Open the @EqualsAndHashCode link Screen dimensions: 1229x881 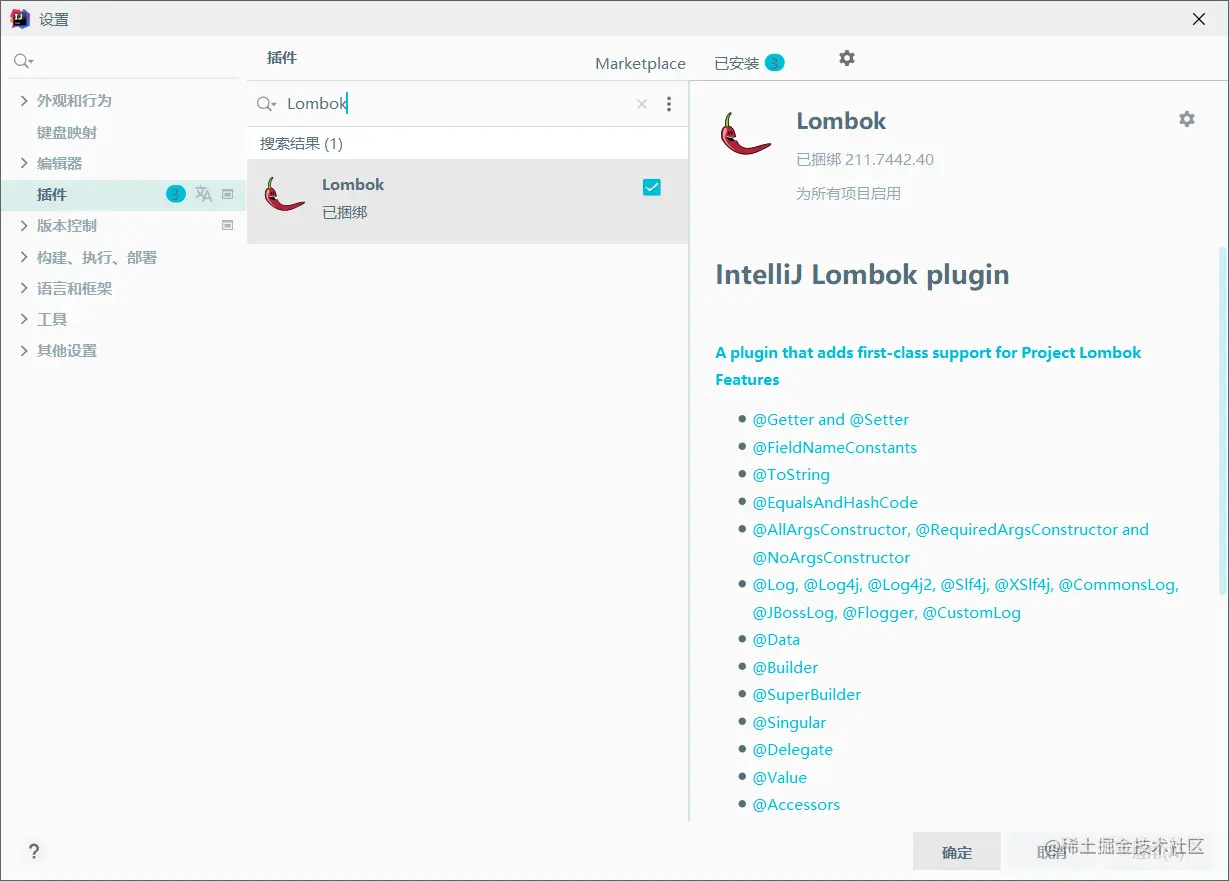[x=835, y=502]
